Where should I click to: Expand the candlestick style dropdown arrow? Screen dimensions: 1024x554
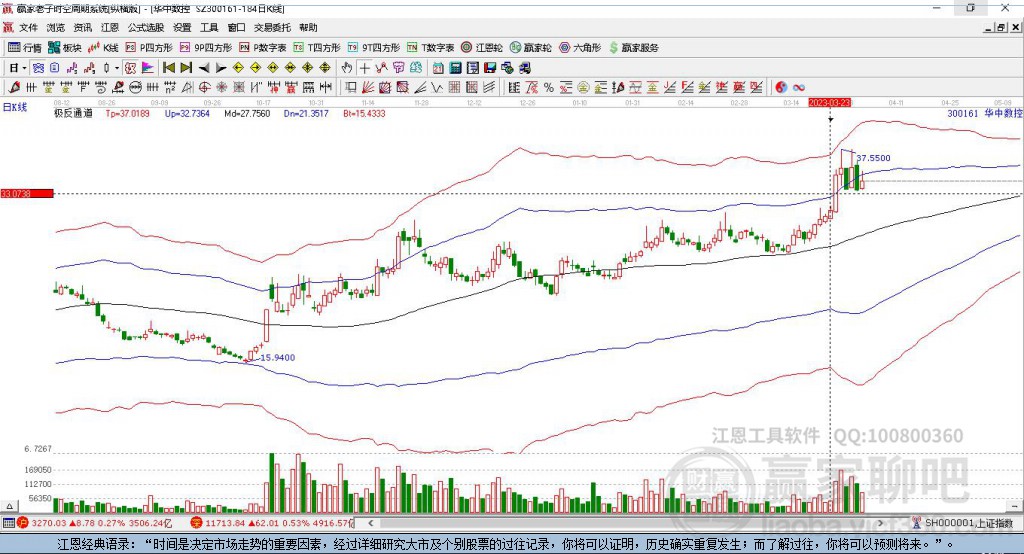[117, 68]
